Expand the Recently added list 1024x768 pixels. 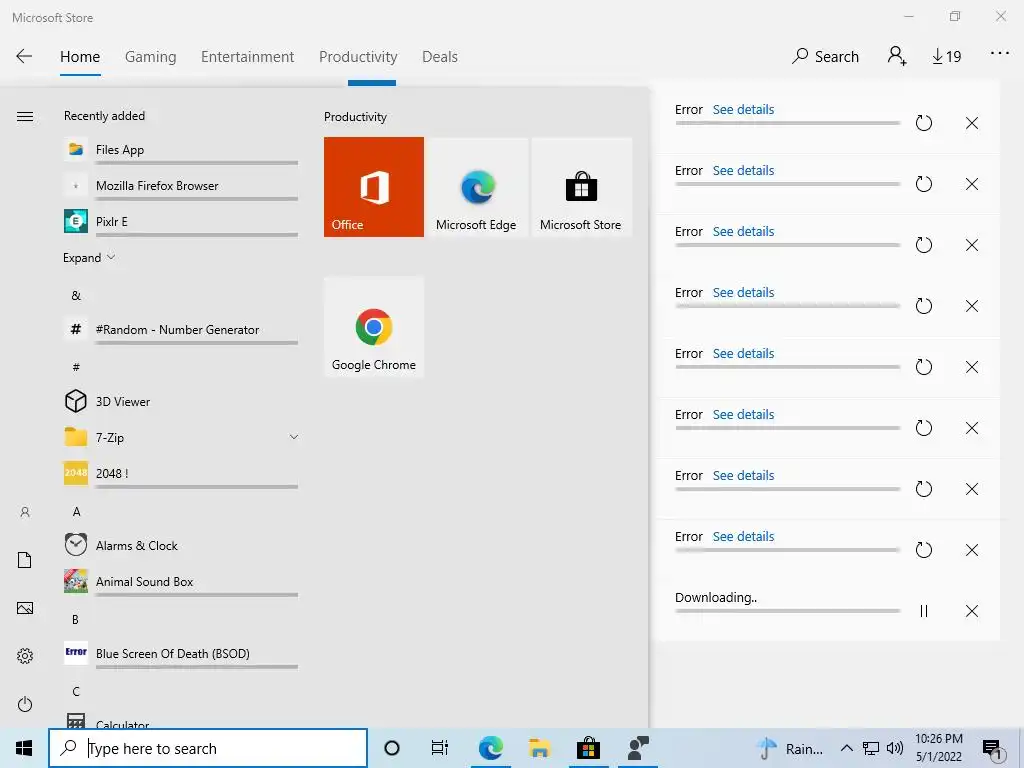tap(89, 258)
